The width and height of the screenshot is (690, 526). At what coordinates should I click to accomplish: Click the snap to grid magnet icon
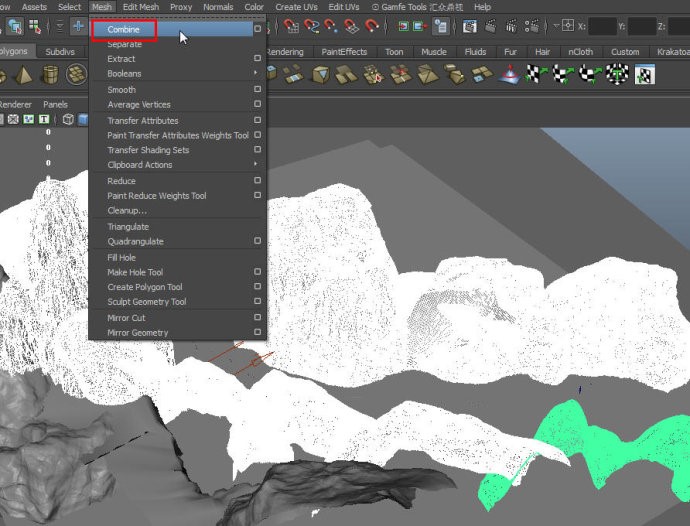(x=291, y=26)
